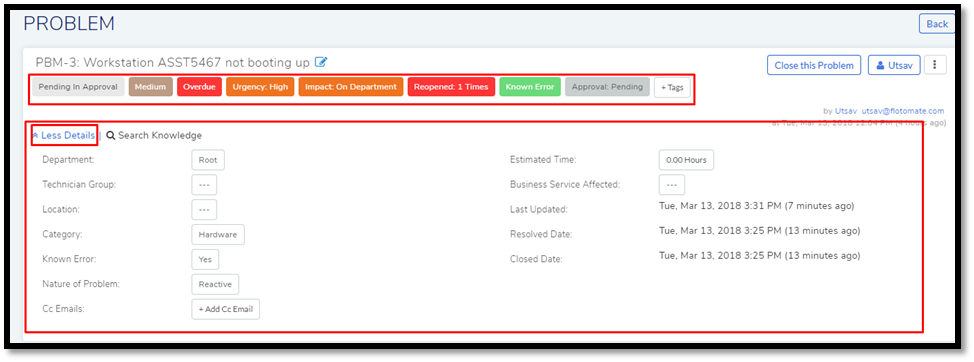This screenshot has width=974, height=362.
Task: Click the Closed Date value
Action: (760, 255)
